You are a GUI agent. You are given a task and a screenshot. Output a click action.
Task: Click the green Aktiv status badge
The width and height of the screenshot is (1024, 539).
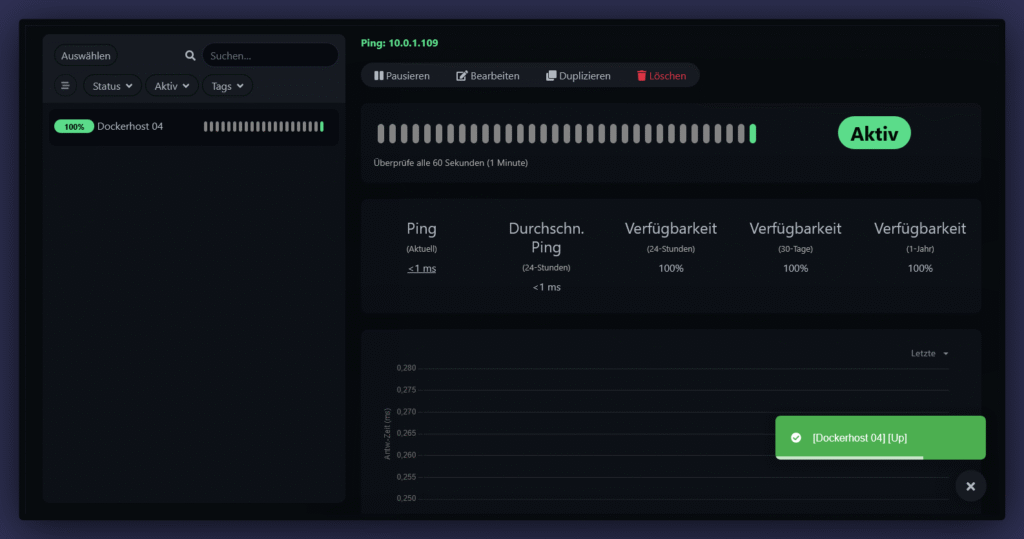(874, 133)
